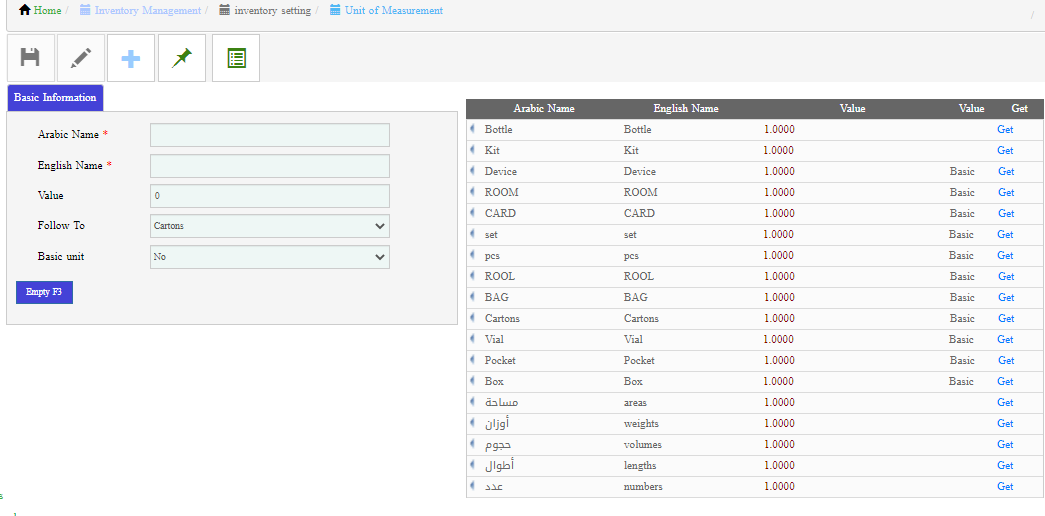Click the Home icon in breadcrumb

25,11
